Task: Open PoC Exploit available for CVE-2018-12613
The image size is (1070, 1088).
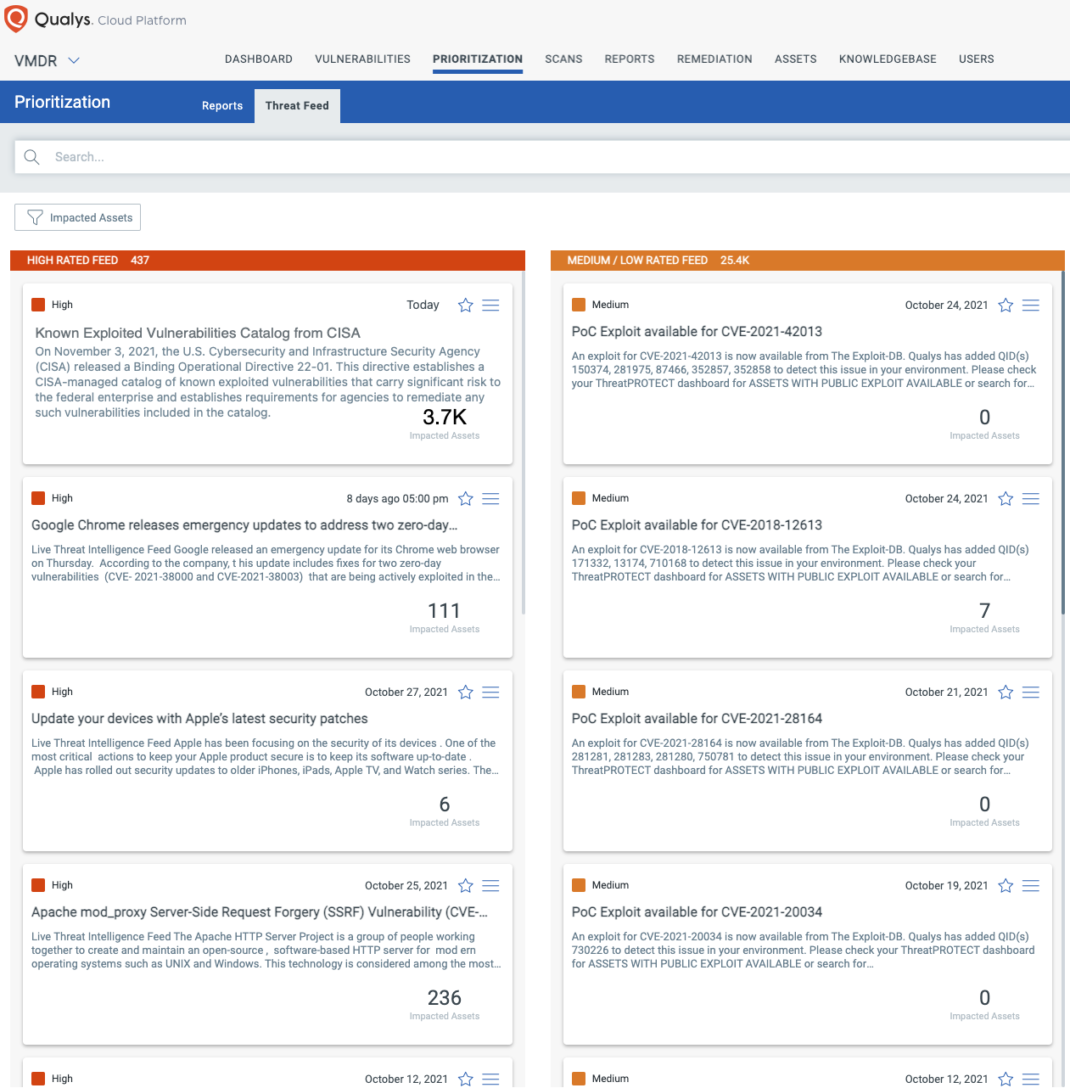Action: [697, 525]
